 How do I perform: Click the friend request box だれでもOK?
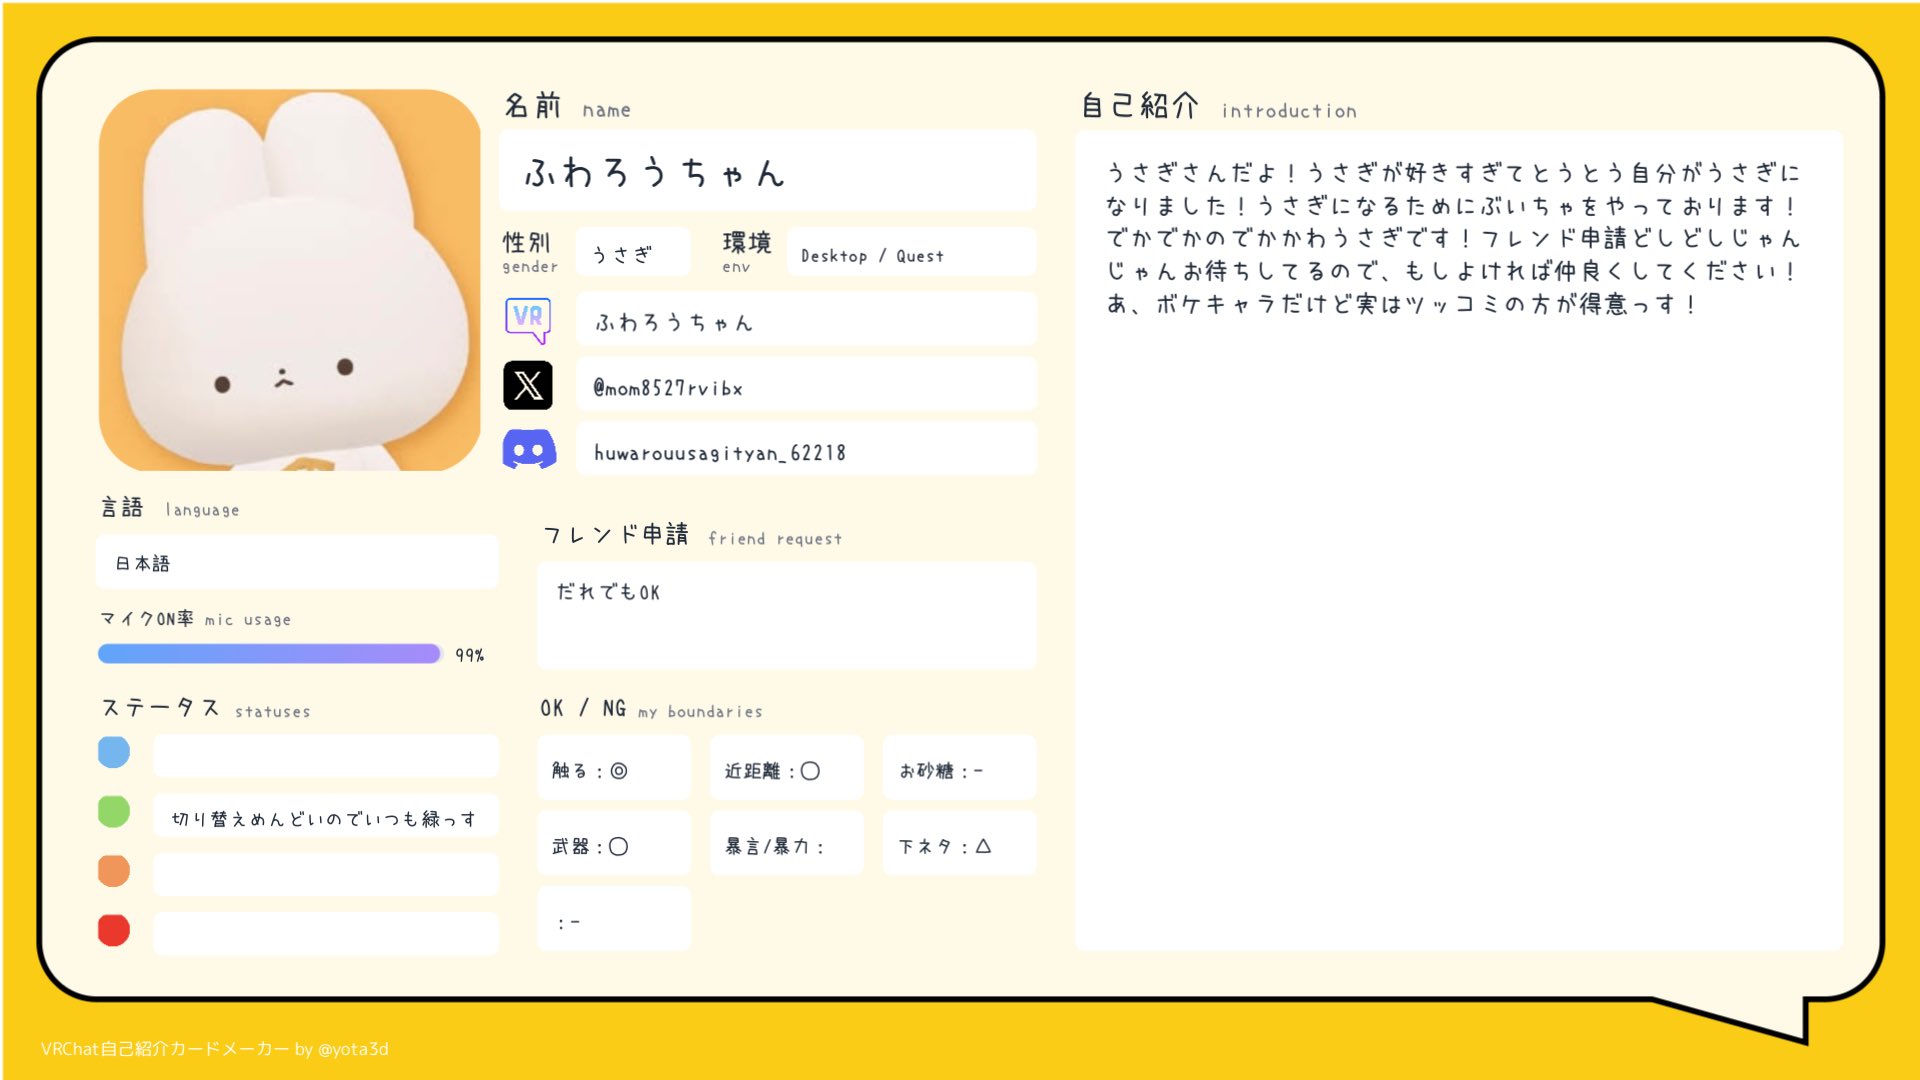pyautogui.click(x=786, y=615)
